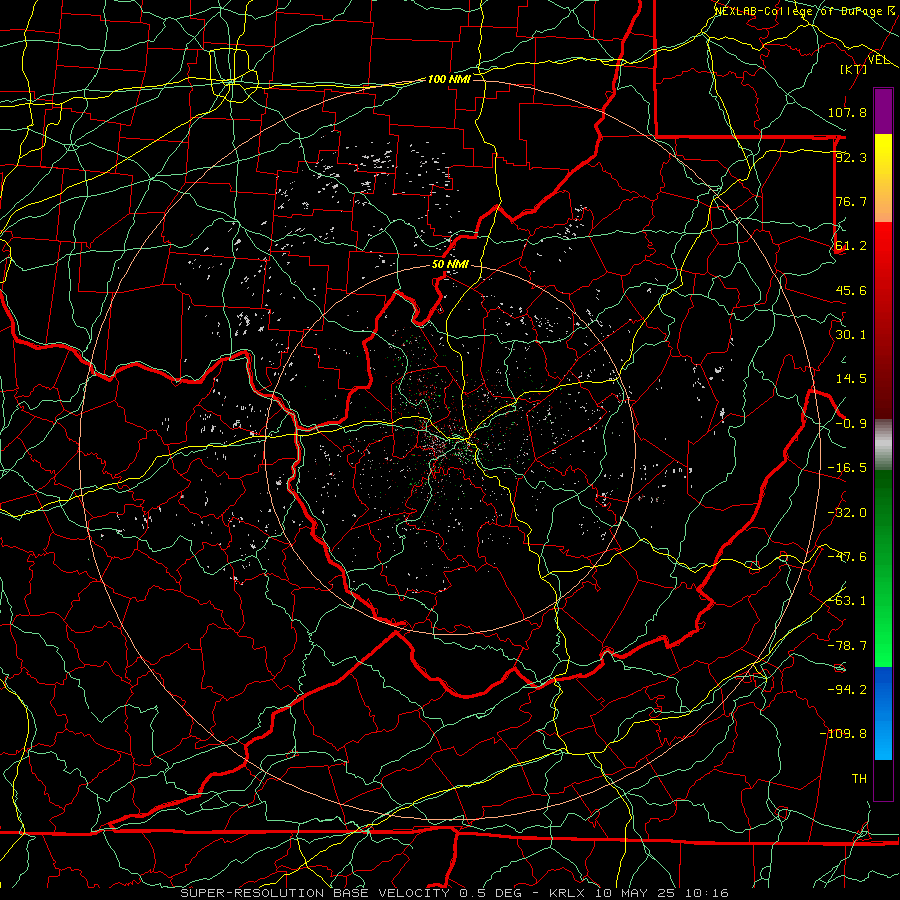Click the 30.1 velocity scale value

click(x=851, y=335)
